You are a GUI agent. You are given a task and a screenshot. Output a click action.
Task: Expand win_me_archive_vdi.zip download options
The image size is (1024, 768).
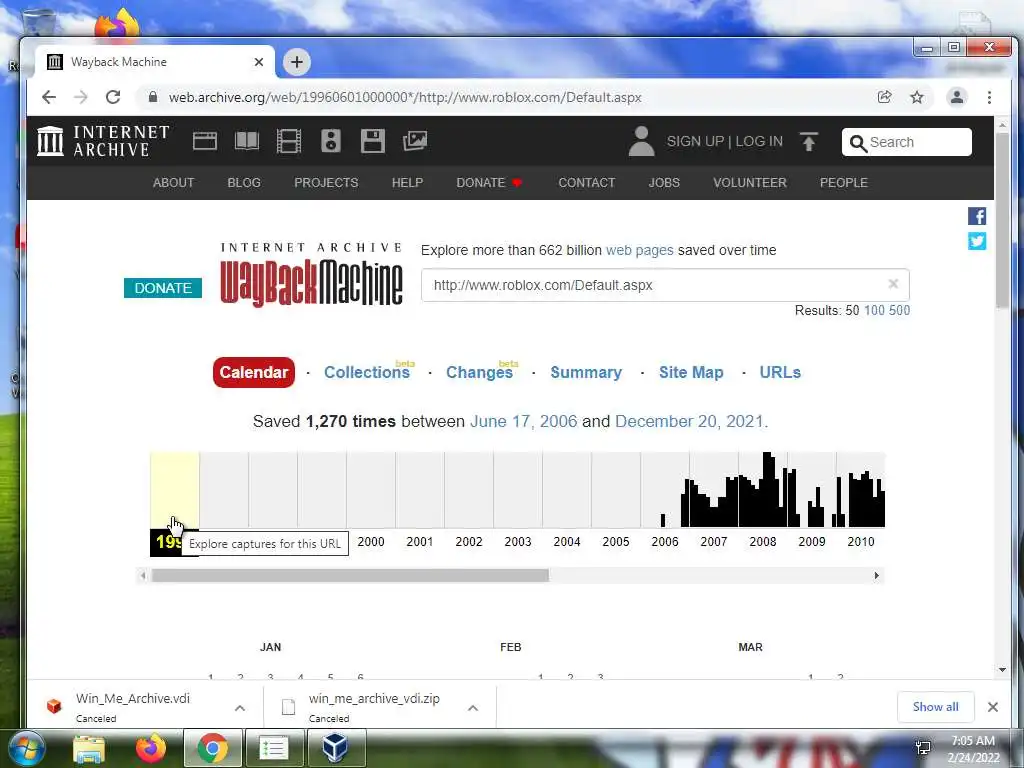coord(473,708)
